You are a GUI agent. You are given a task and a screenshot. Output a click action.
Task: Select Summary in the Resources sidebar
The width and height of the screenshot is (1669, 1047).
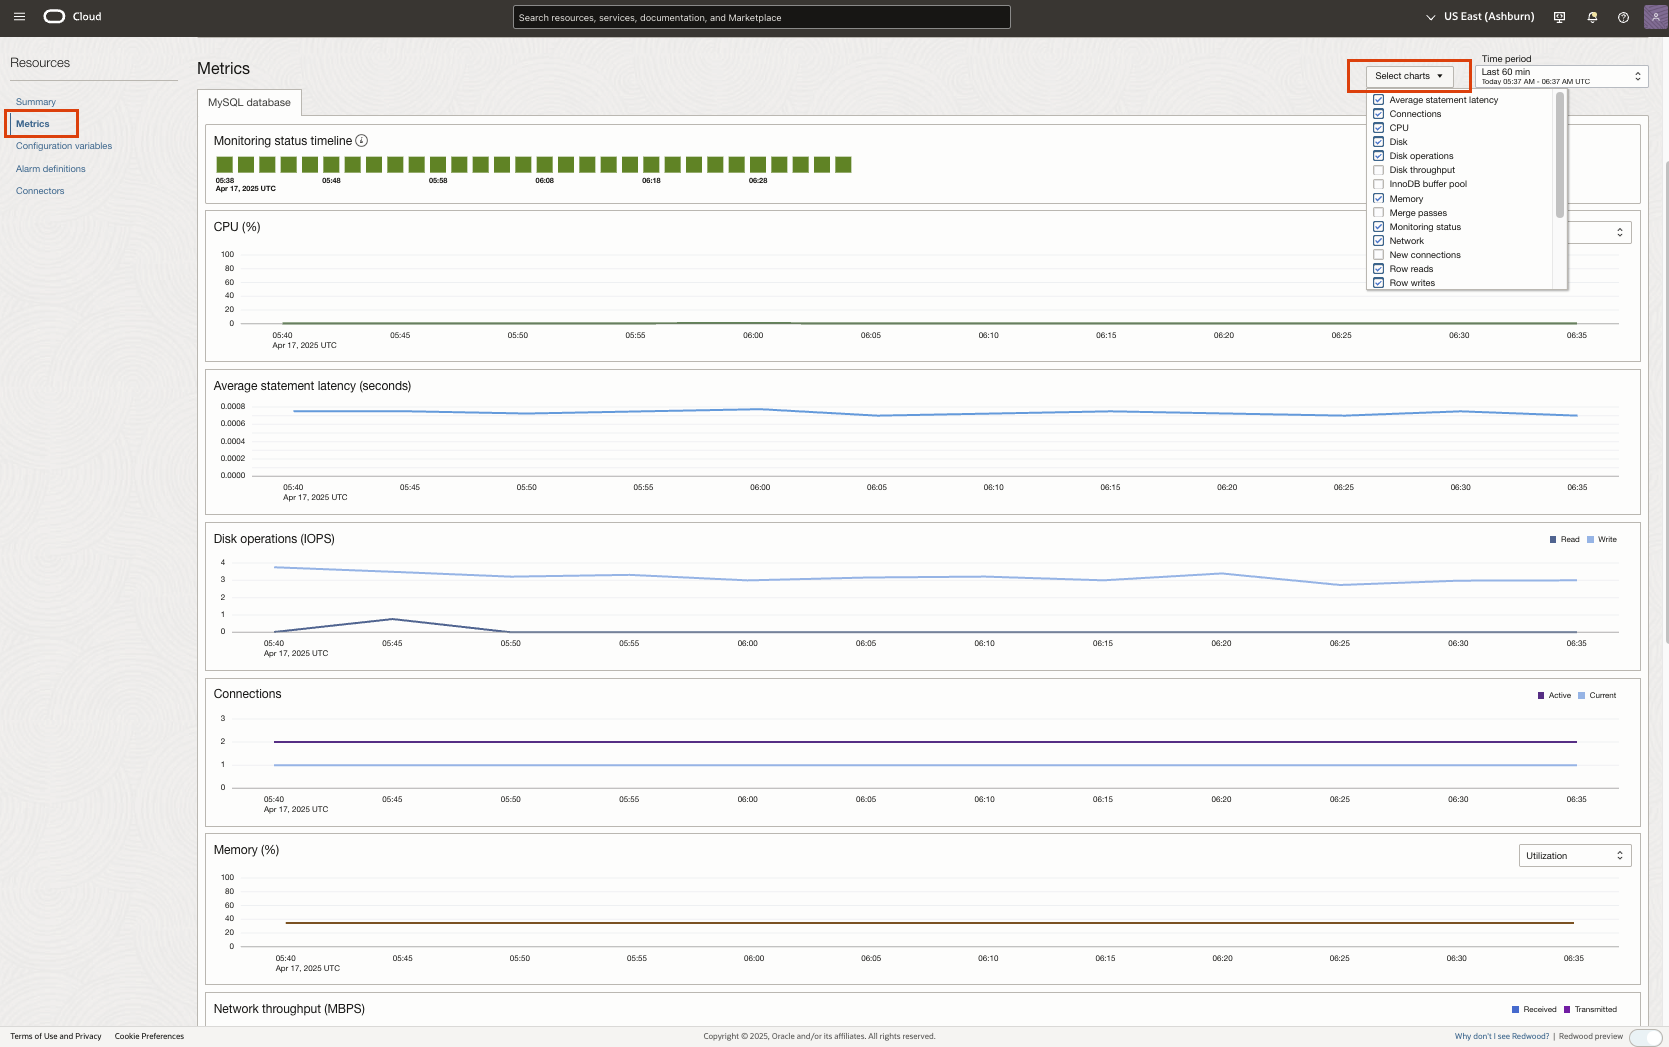click(x=36, y=101)
